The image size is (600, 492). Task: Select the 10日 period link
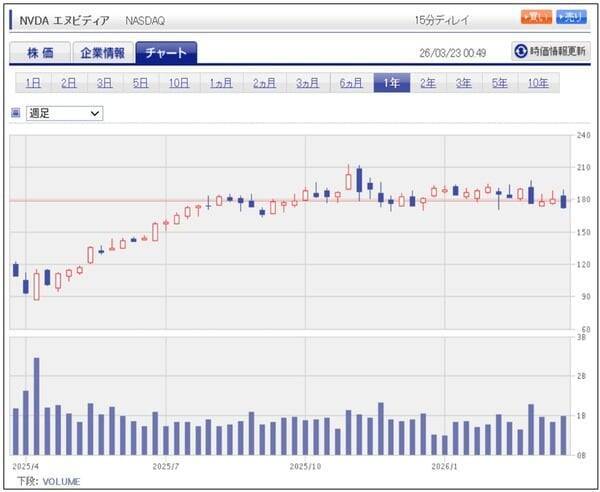point(179,83)
